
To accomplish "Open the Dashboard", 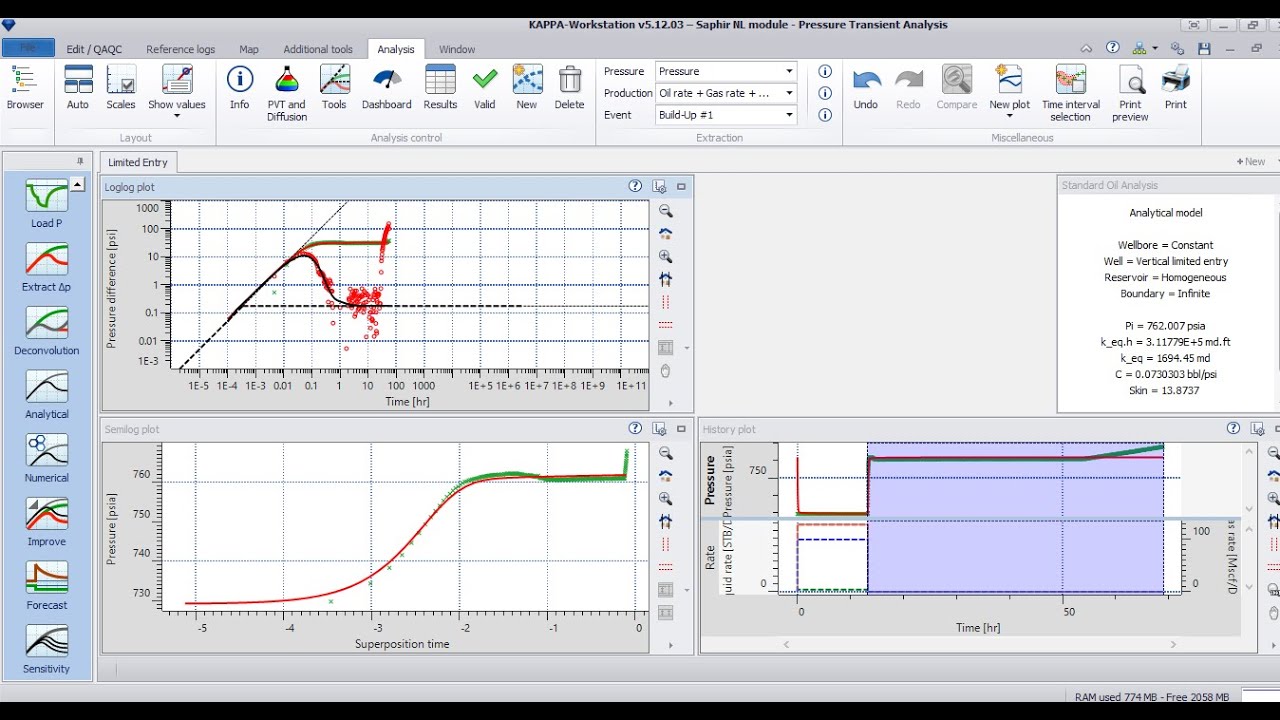I will pyautogui.click(x=387, y=80).
